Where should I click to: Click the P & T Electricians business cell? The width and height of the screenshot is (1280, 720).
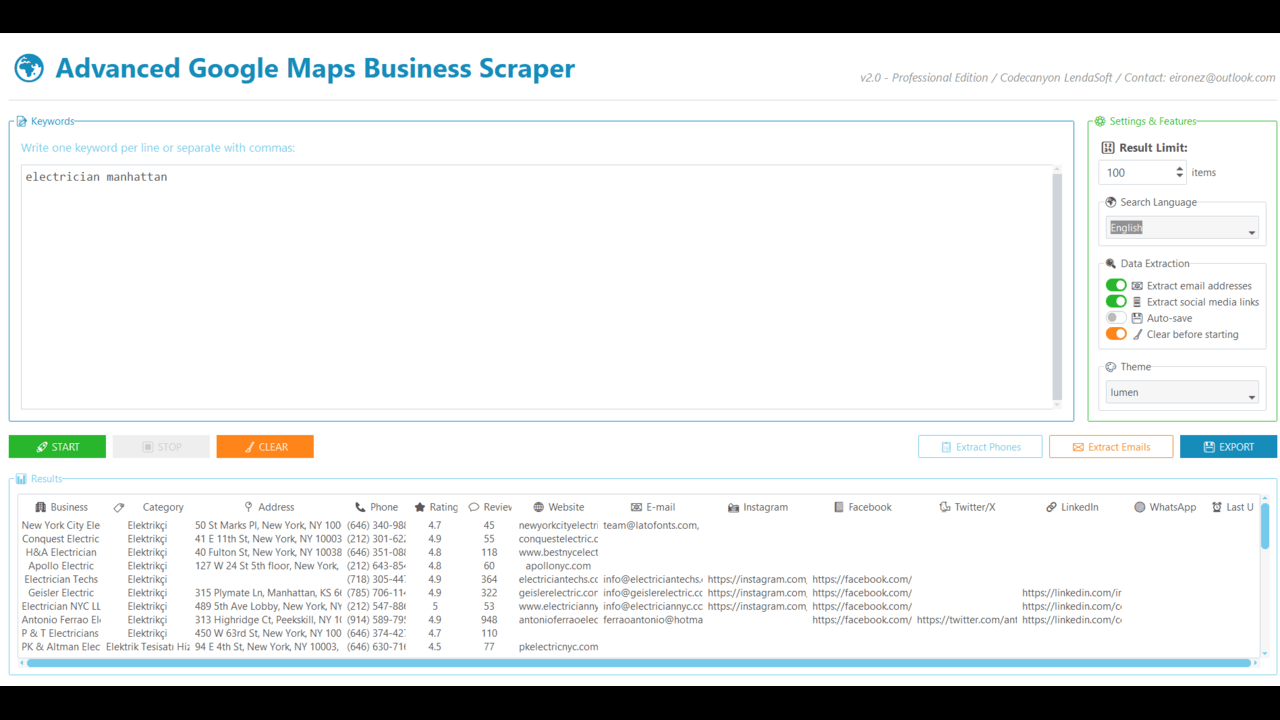point(61,633)
